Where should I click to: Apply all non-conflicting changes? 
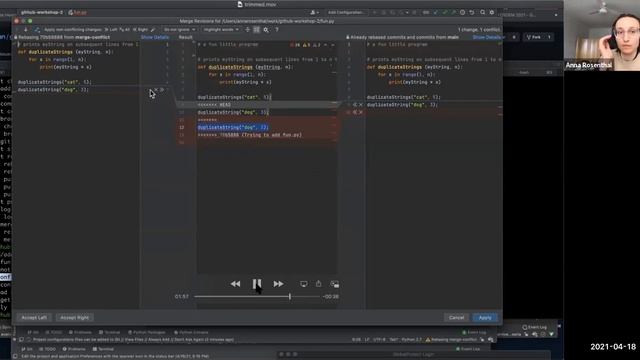click(125, 30)
